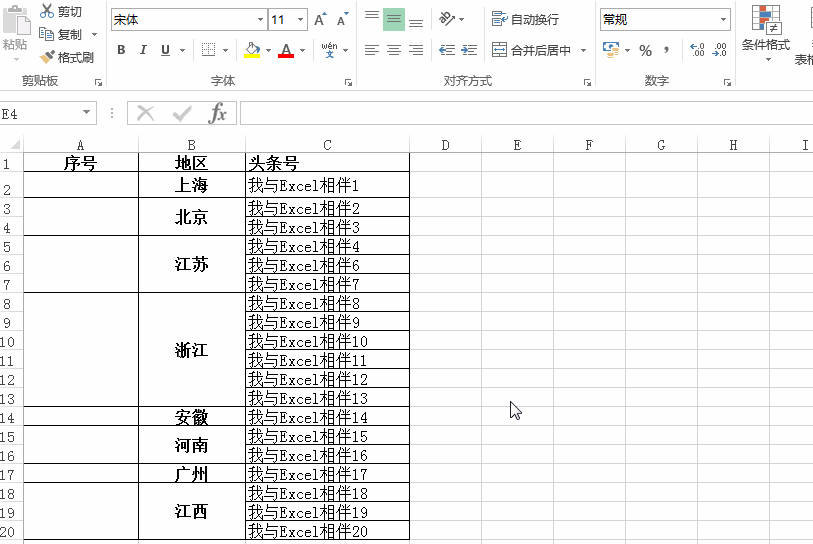Select column E header
The image size is (813, 544).
tap(517, 145)
